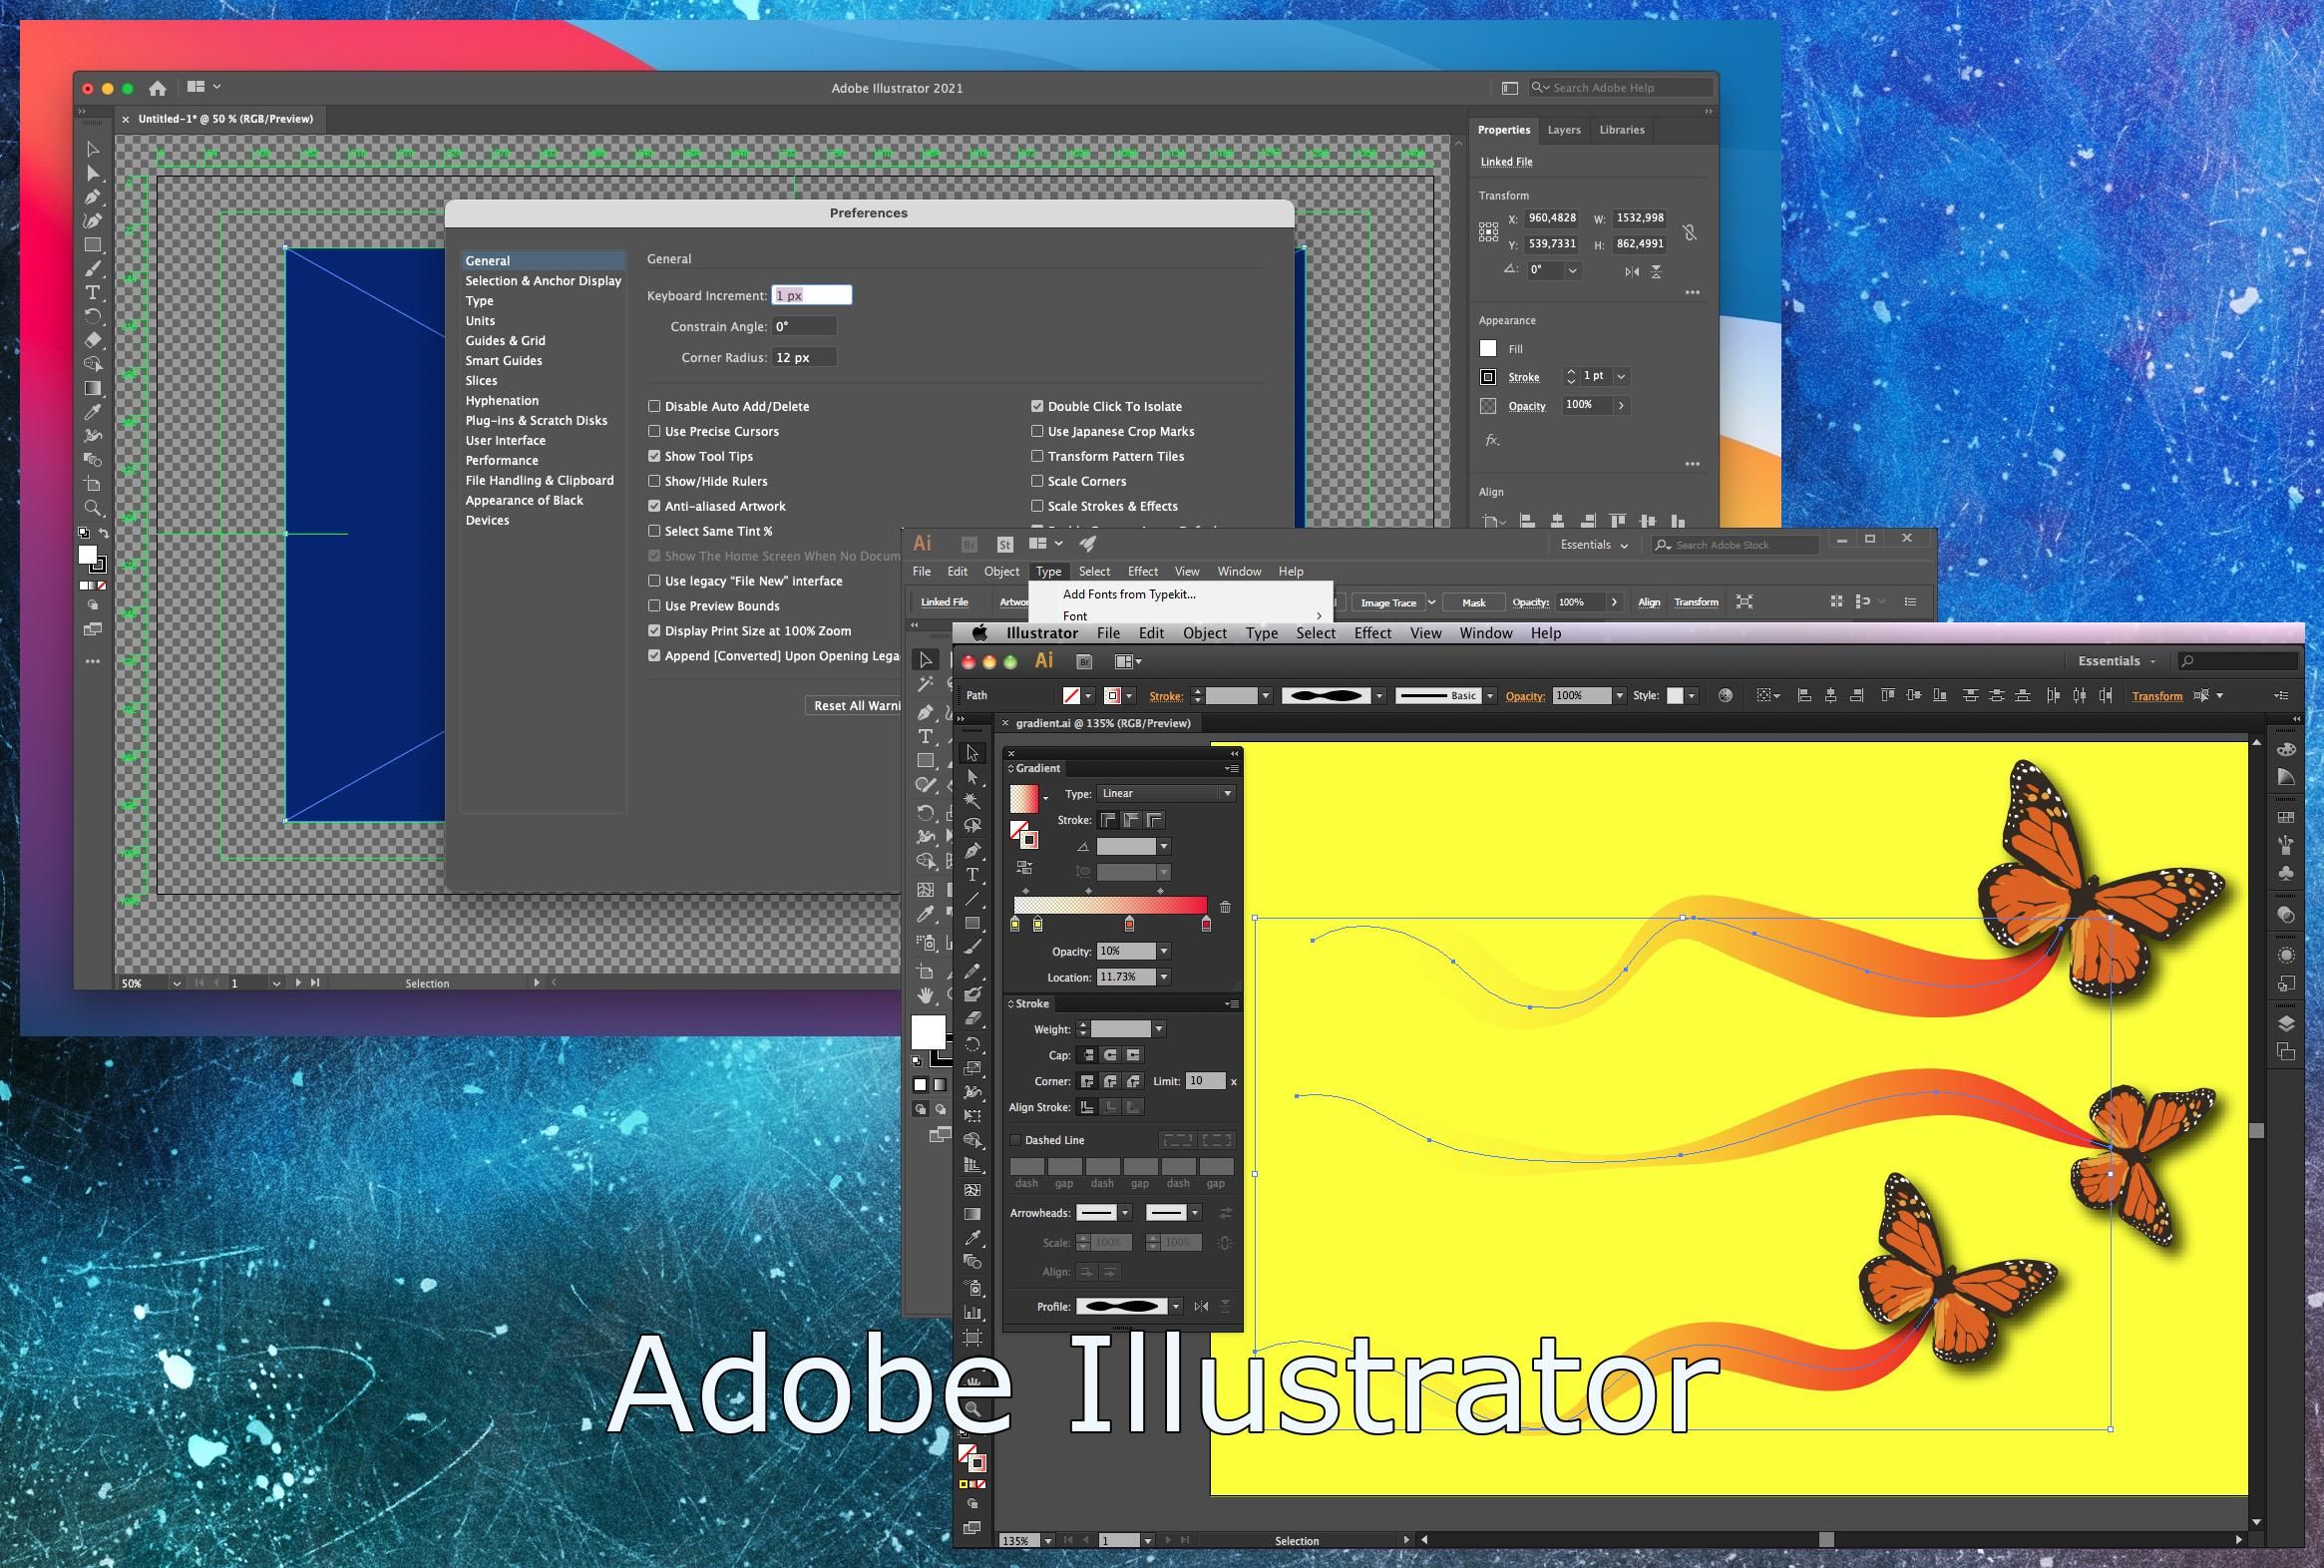Select the Eyedropper tool in Illustrator 2021 toolbar
Screen dimensions: 2324x1568
(92, 412)
